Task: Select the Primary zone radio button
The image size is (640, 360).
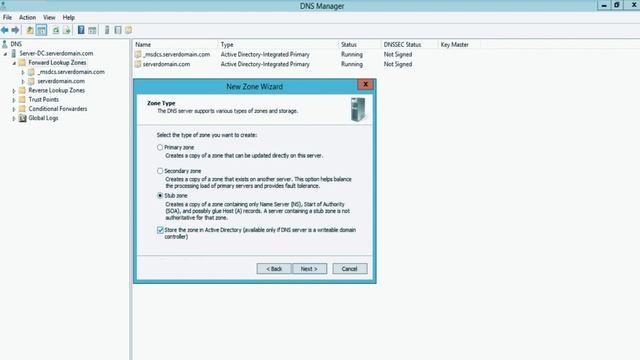Action: coord(160,147)
